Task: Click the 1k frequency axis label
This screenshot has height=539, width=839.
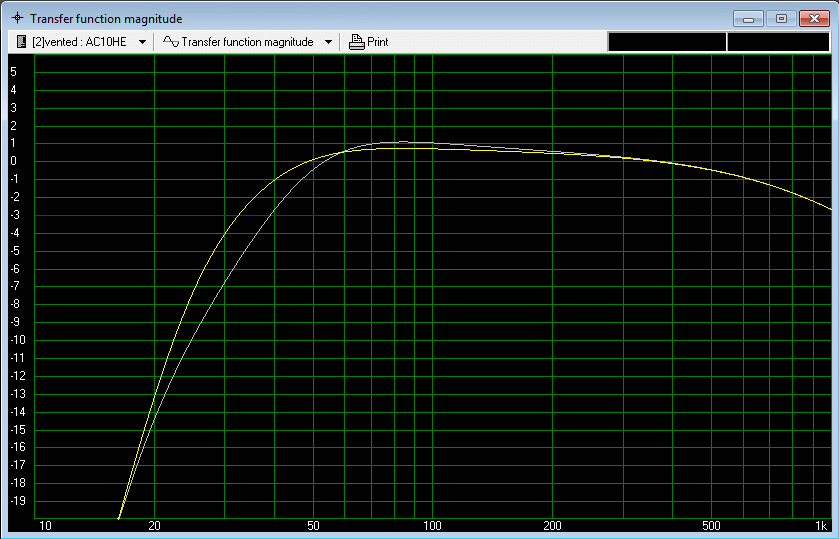Action: coord(821,526)
